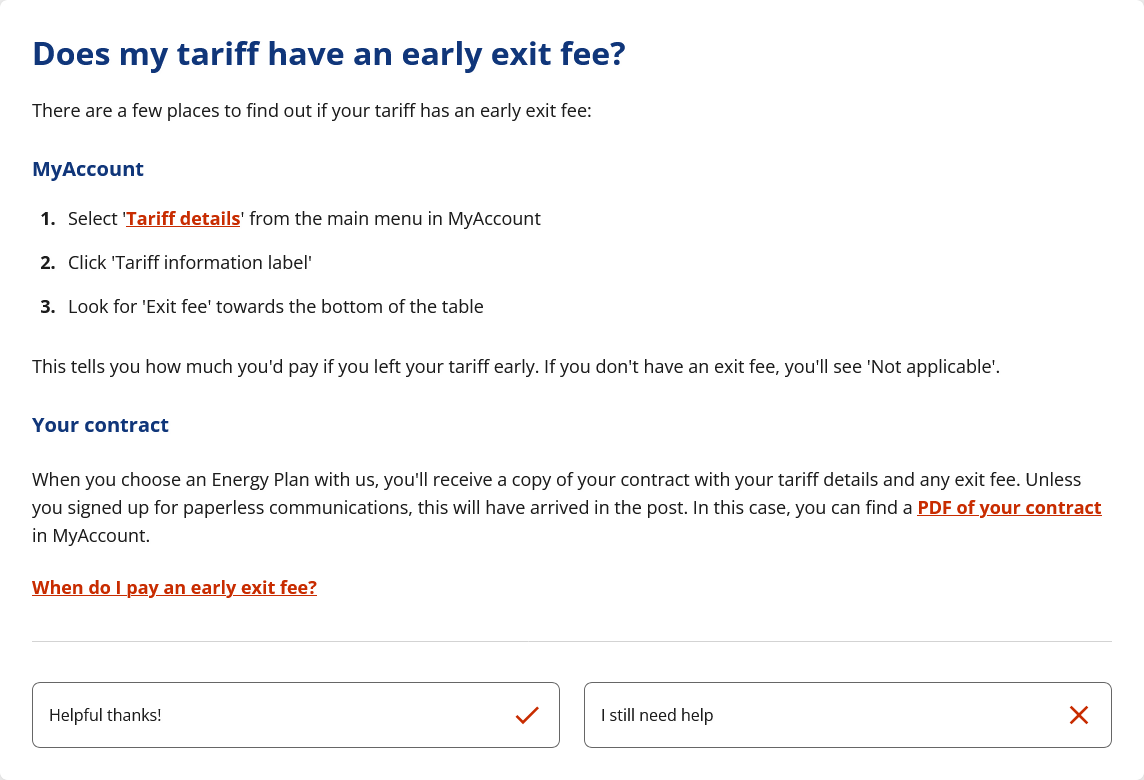Open the 'Tariff details' link
Image resolution: width=1144 pixels, height=780 pixels.
tap(183, 218)
